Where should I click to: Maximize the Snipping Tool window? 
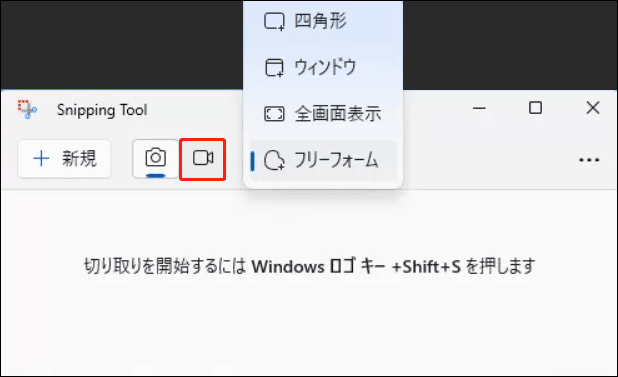click(535, 108)
